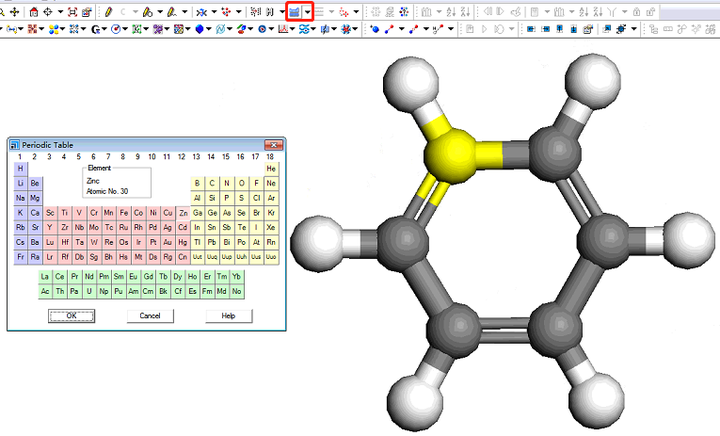Cancel the Periodic Table dialog
Screen dimensions: 720x436
point(150,315)
